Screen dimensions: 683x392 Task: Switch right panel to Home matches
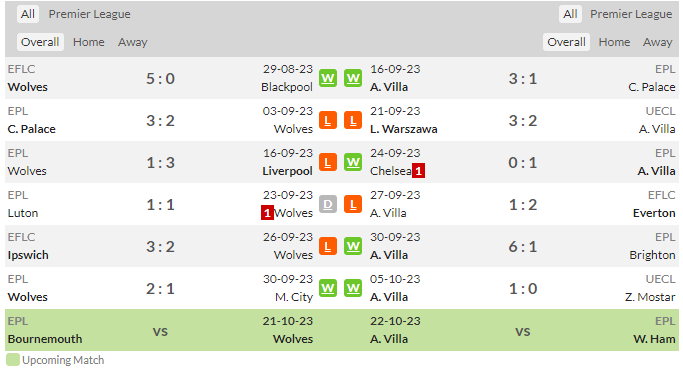(x=614, y=42)
